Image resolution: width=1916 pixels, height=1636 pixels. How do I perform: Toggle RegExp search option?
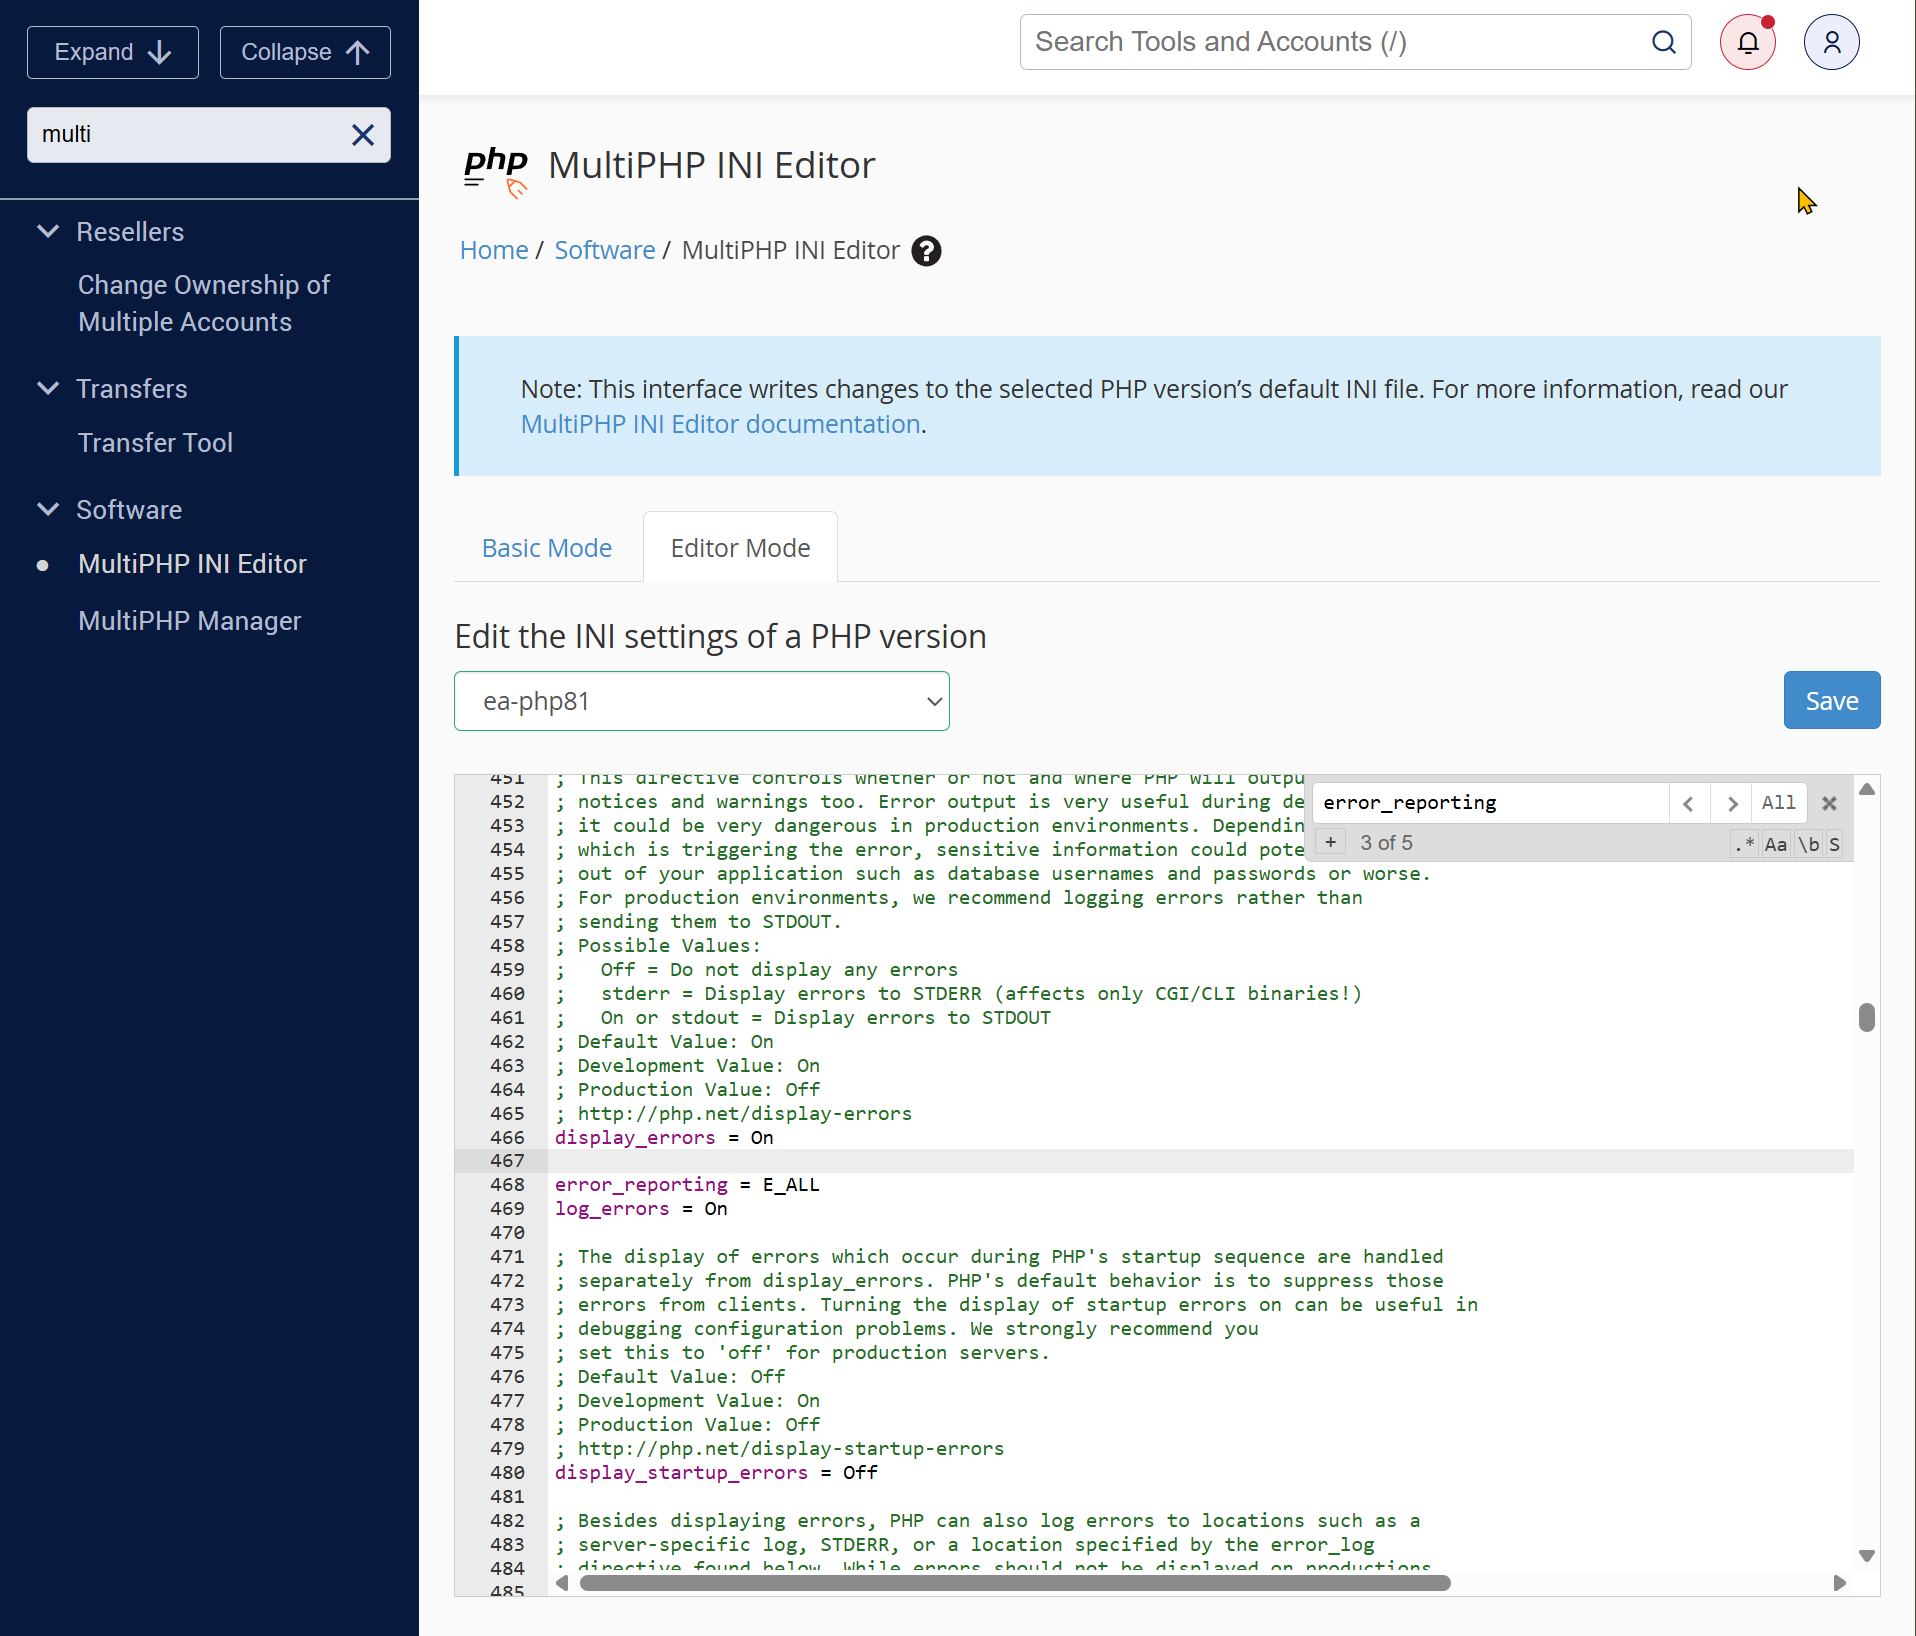tap(1745, 844)
